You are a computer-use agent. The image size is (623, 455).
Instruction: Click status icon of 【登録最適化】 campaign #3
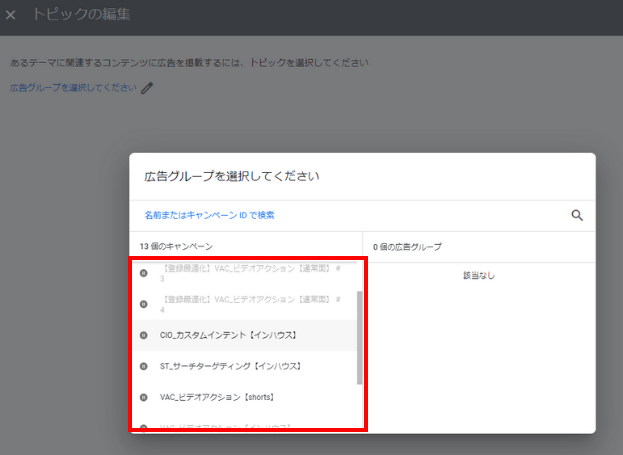(144, 272)
